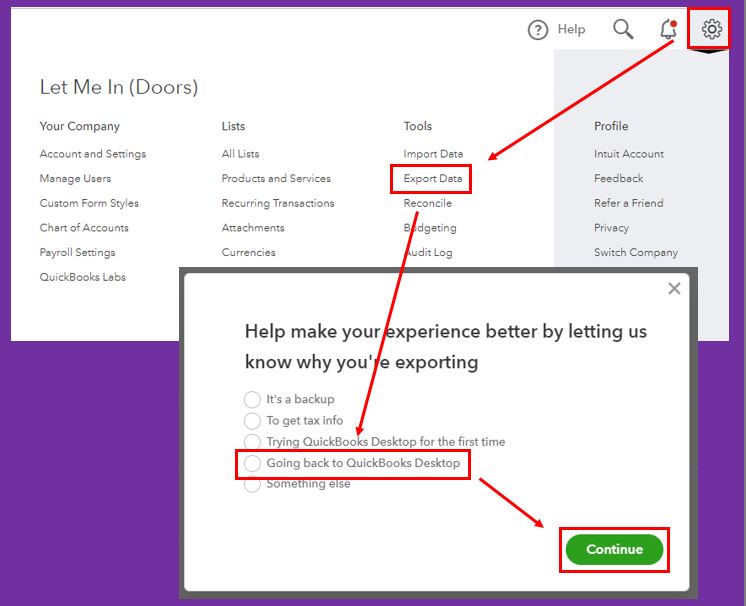Click the "Your Company" column heading
This screenshot has width=746, height=606.
tap(80, 126)
